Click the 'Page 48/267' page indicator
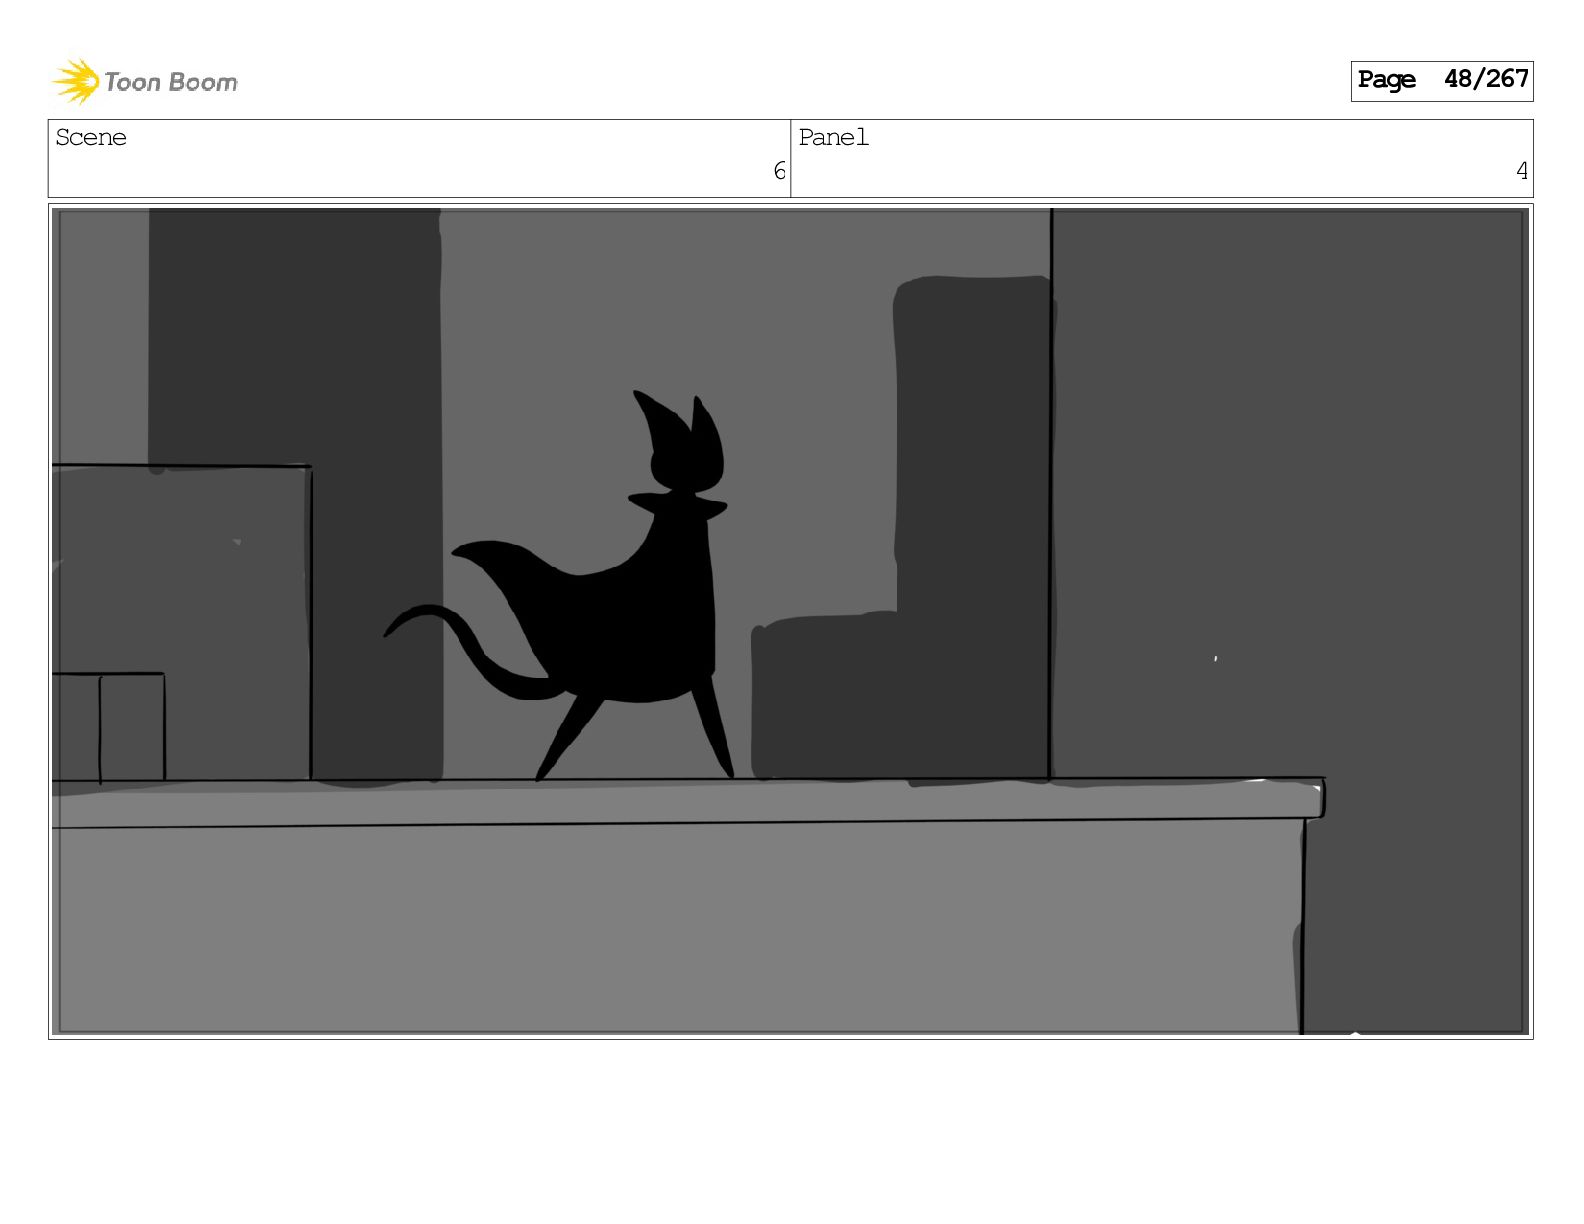Image resolution: width=1584 pixels, height=1224 pixels. tap(1441, 80)
